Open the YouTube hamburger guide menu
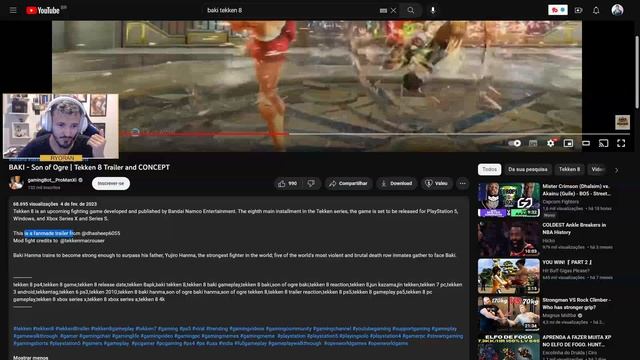Screen dimensions: 640x360 click(13, 10)
